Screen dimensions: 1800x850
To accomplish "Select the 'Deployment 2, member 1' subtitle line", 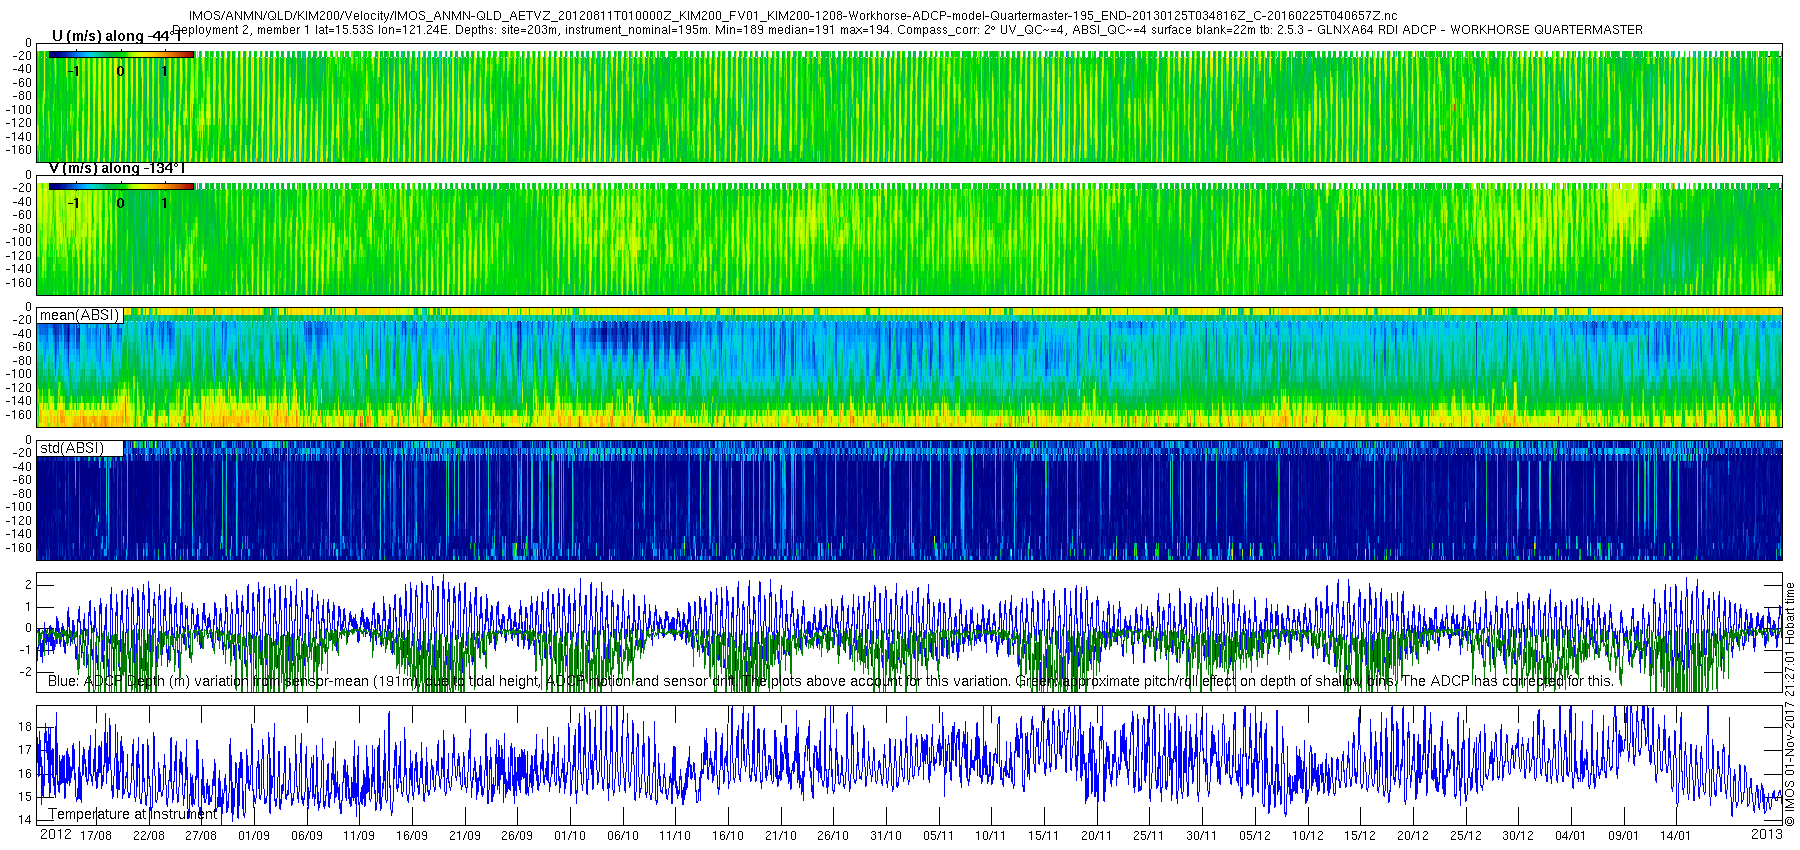I will pyautogui.click(x=907, y=30).
